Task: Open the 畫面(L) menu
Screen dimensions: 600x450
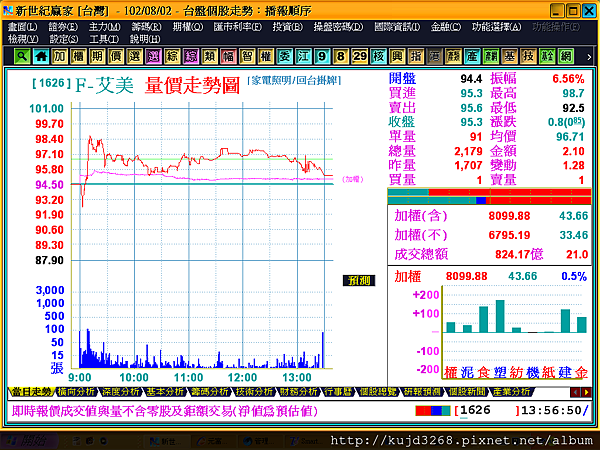Action: 23,27
